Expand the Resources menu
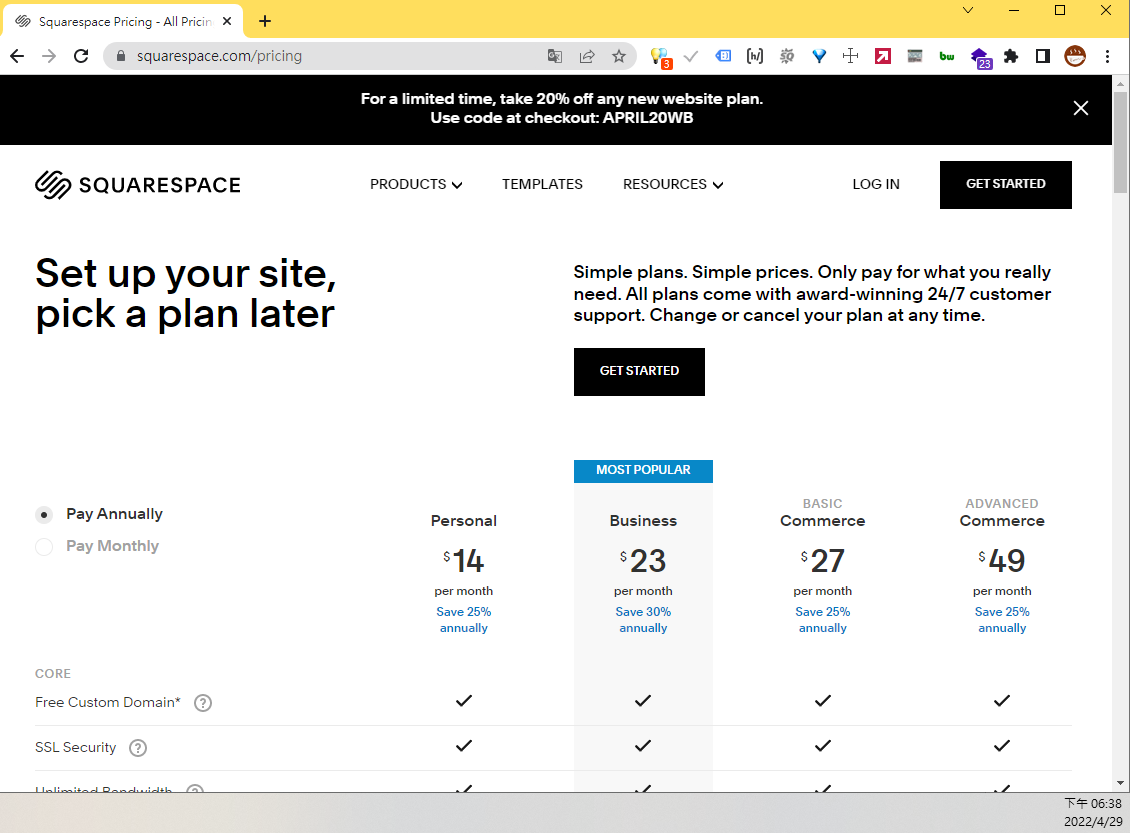The image size is (1130, 833). click(x=672, y=184)
